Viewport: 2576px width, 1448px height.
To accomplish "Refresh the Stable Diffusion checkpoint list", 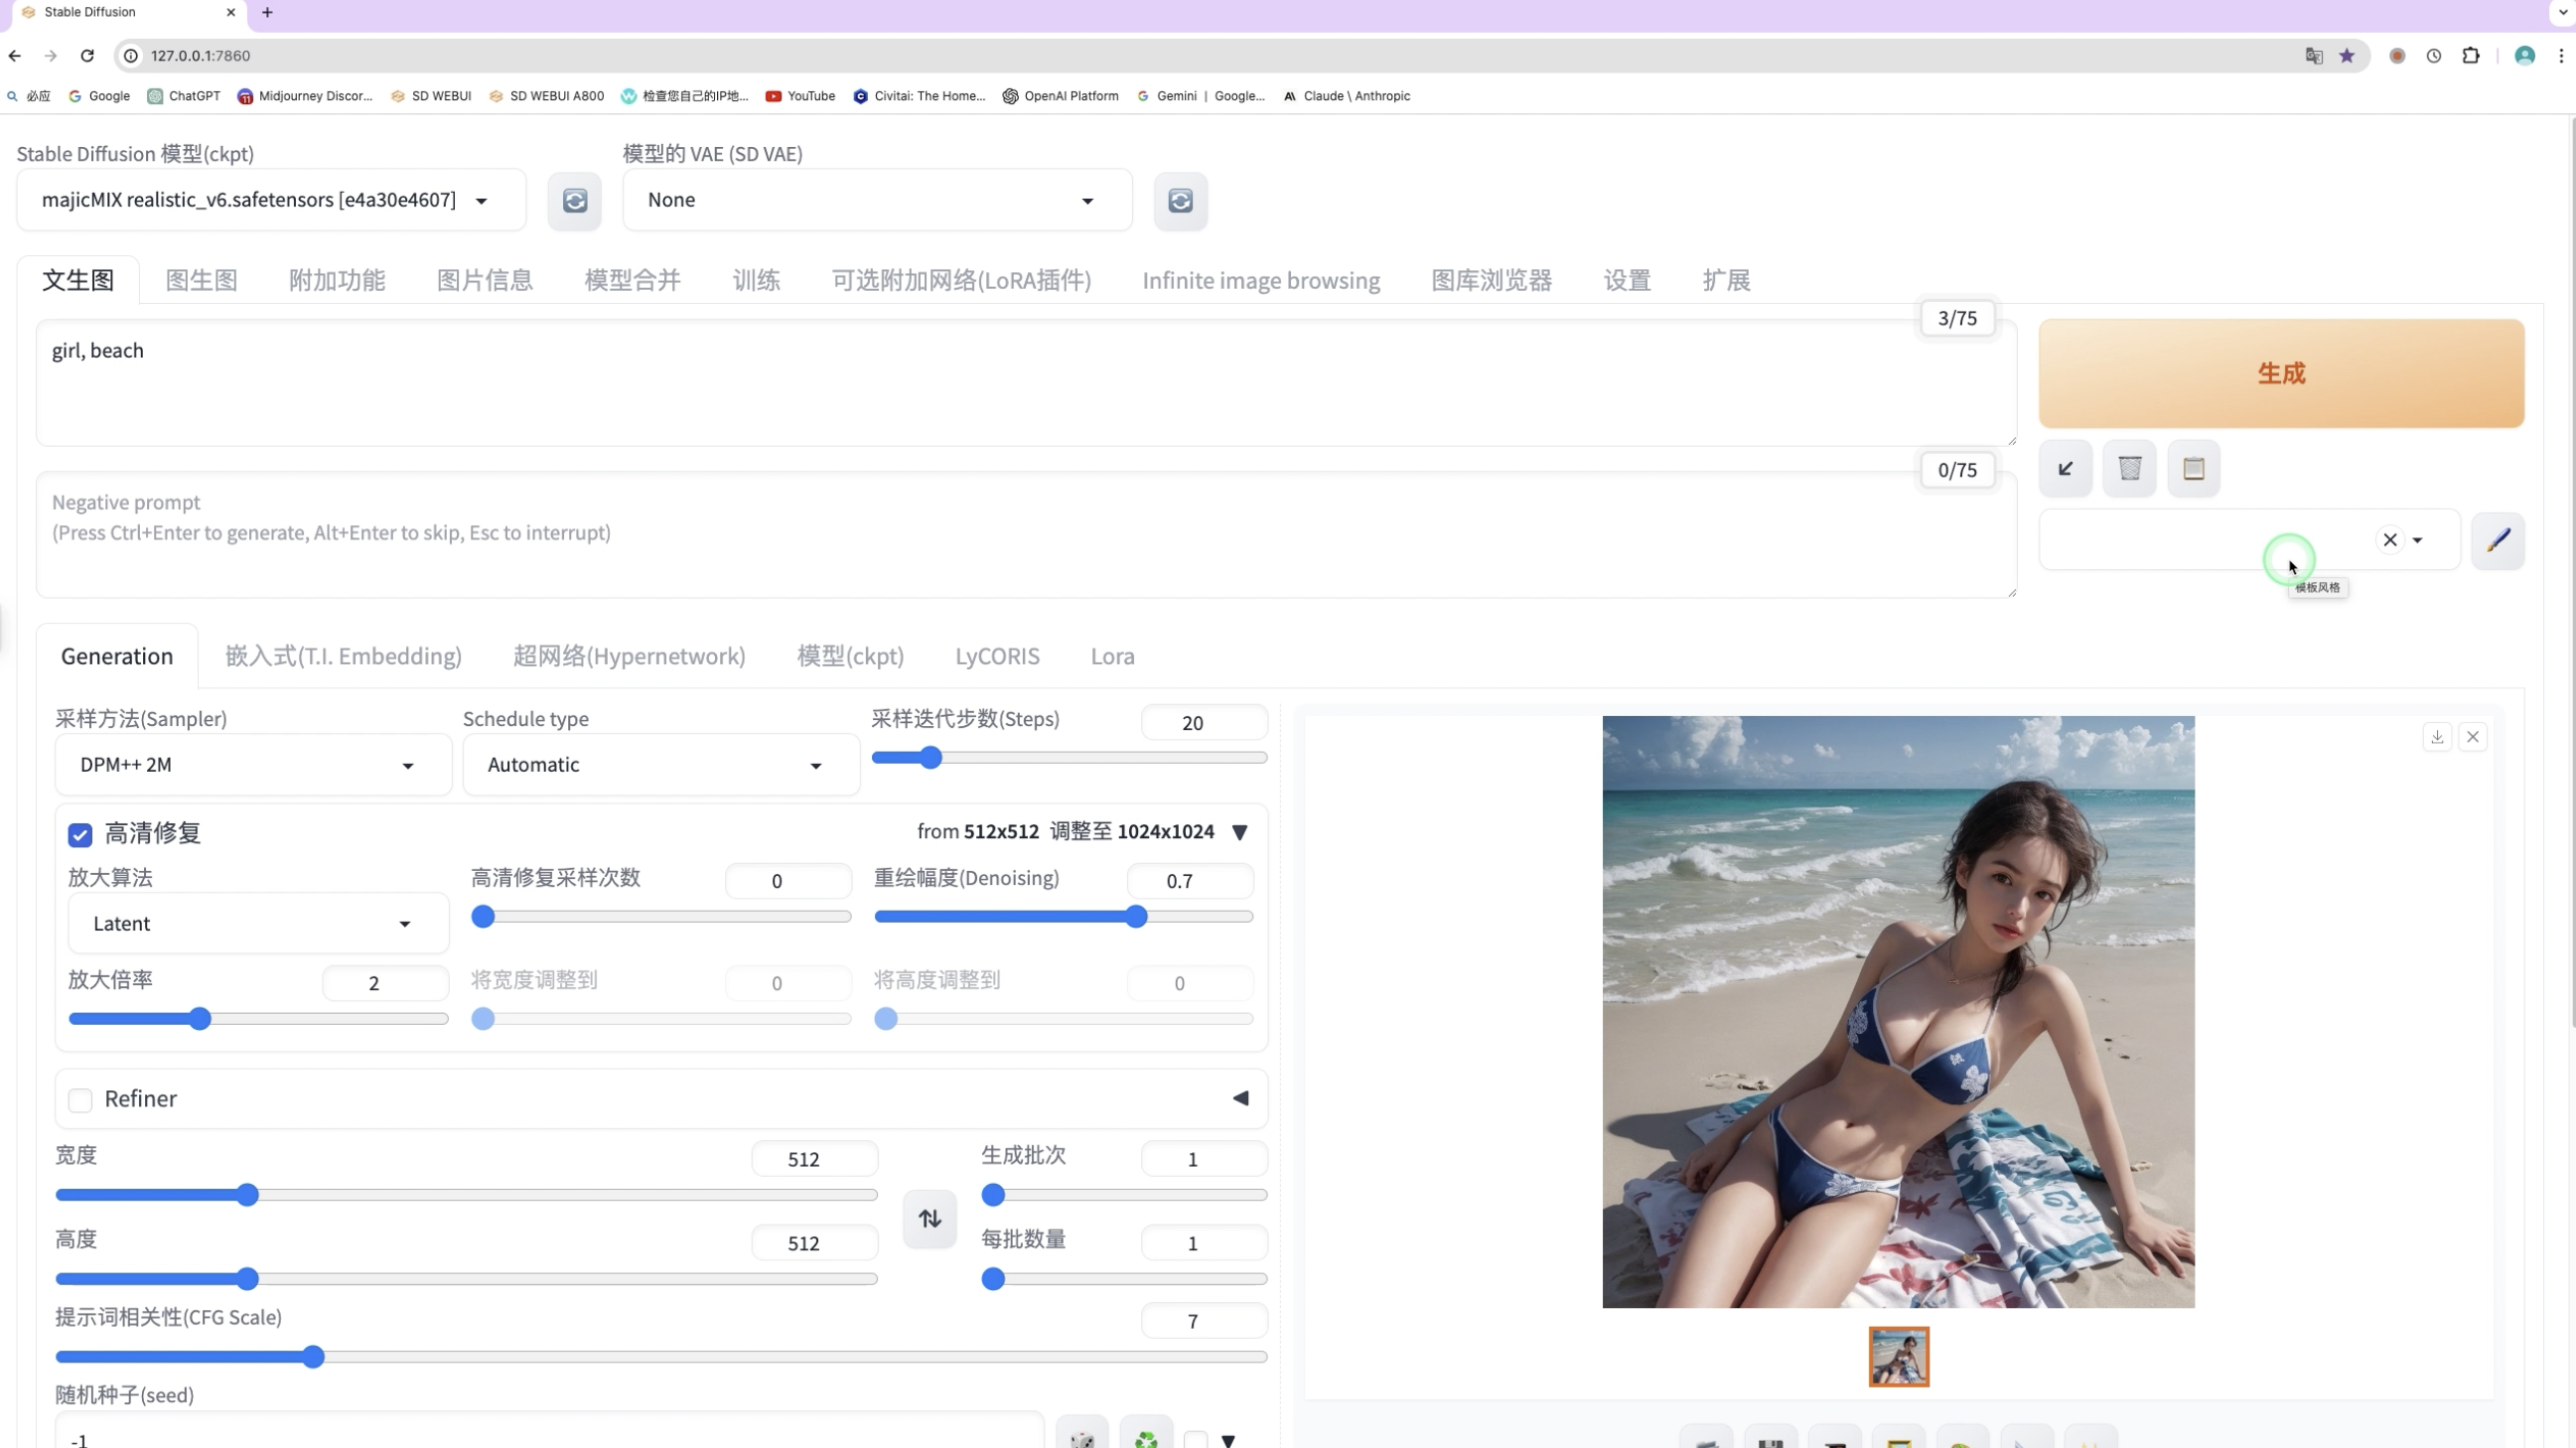I will coord(574,201).
